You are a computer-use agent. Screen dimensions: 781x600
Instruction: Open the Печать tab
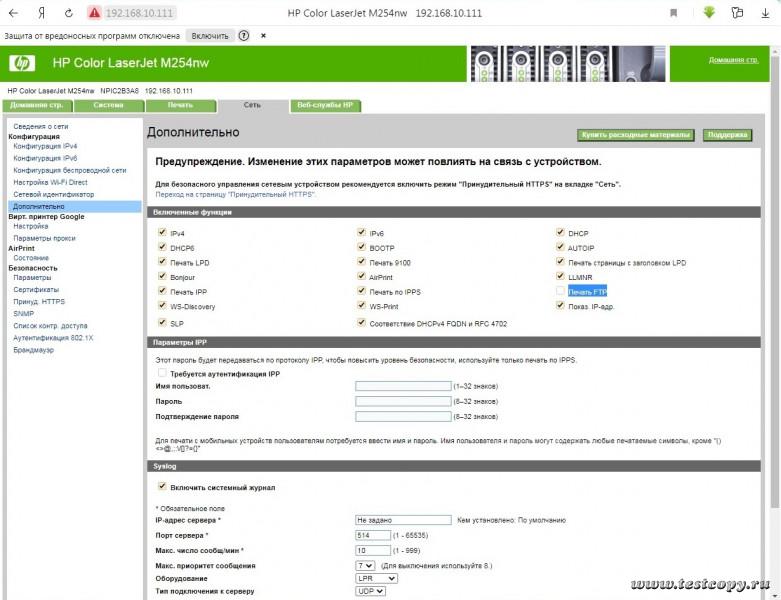click(180, 106)
